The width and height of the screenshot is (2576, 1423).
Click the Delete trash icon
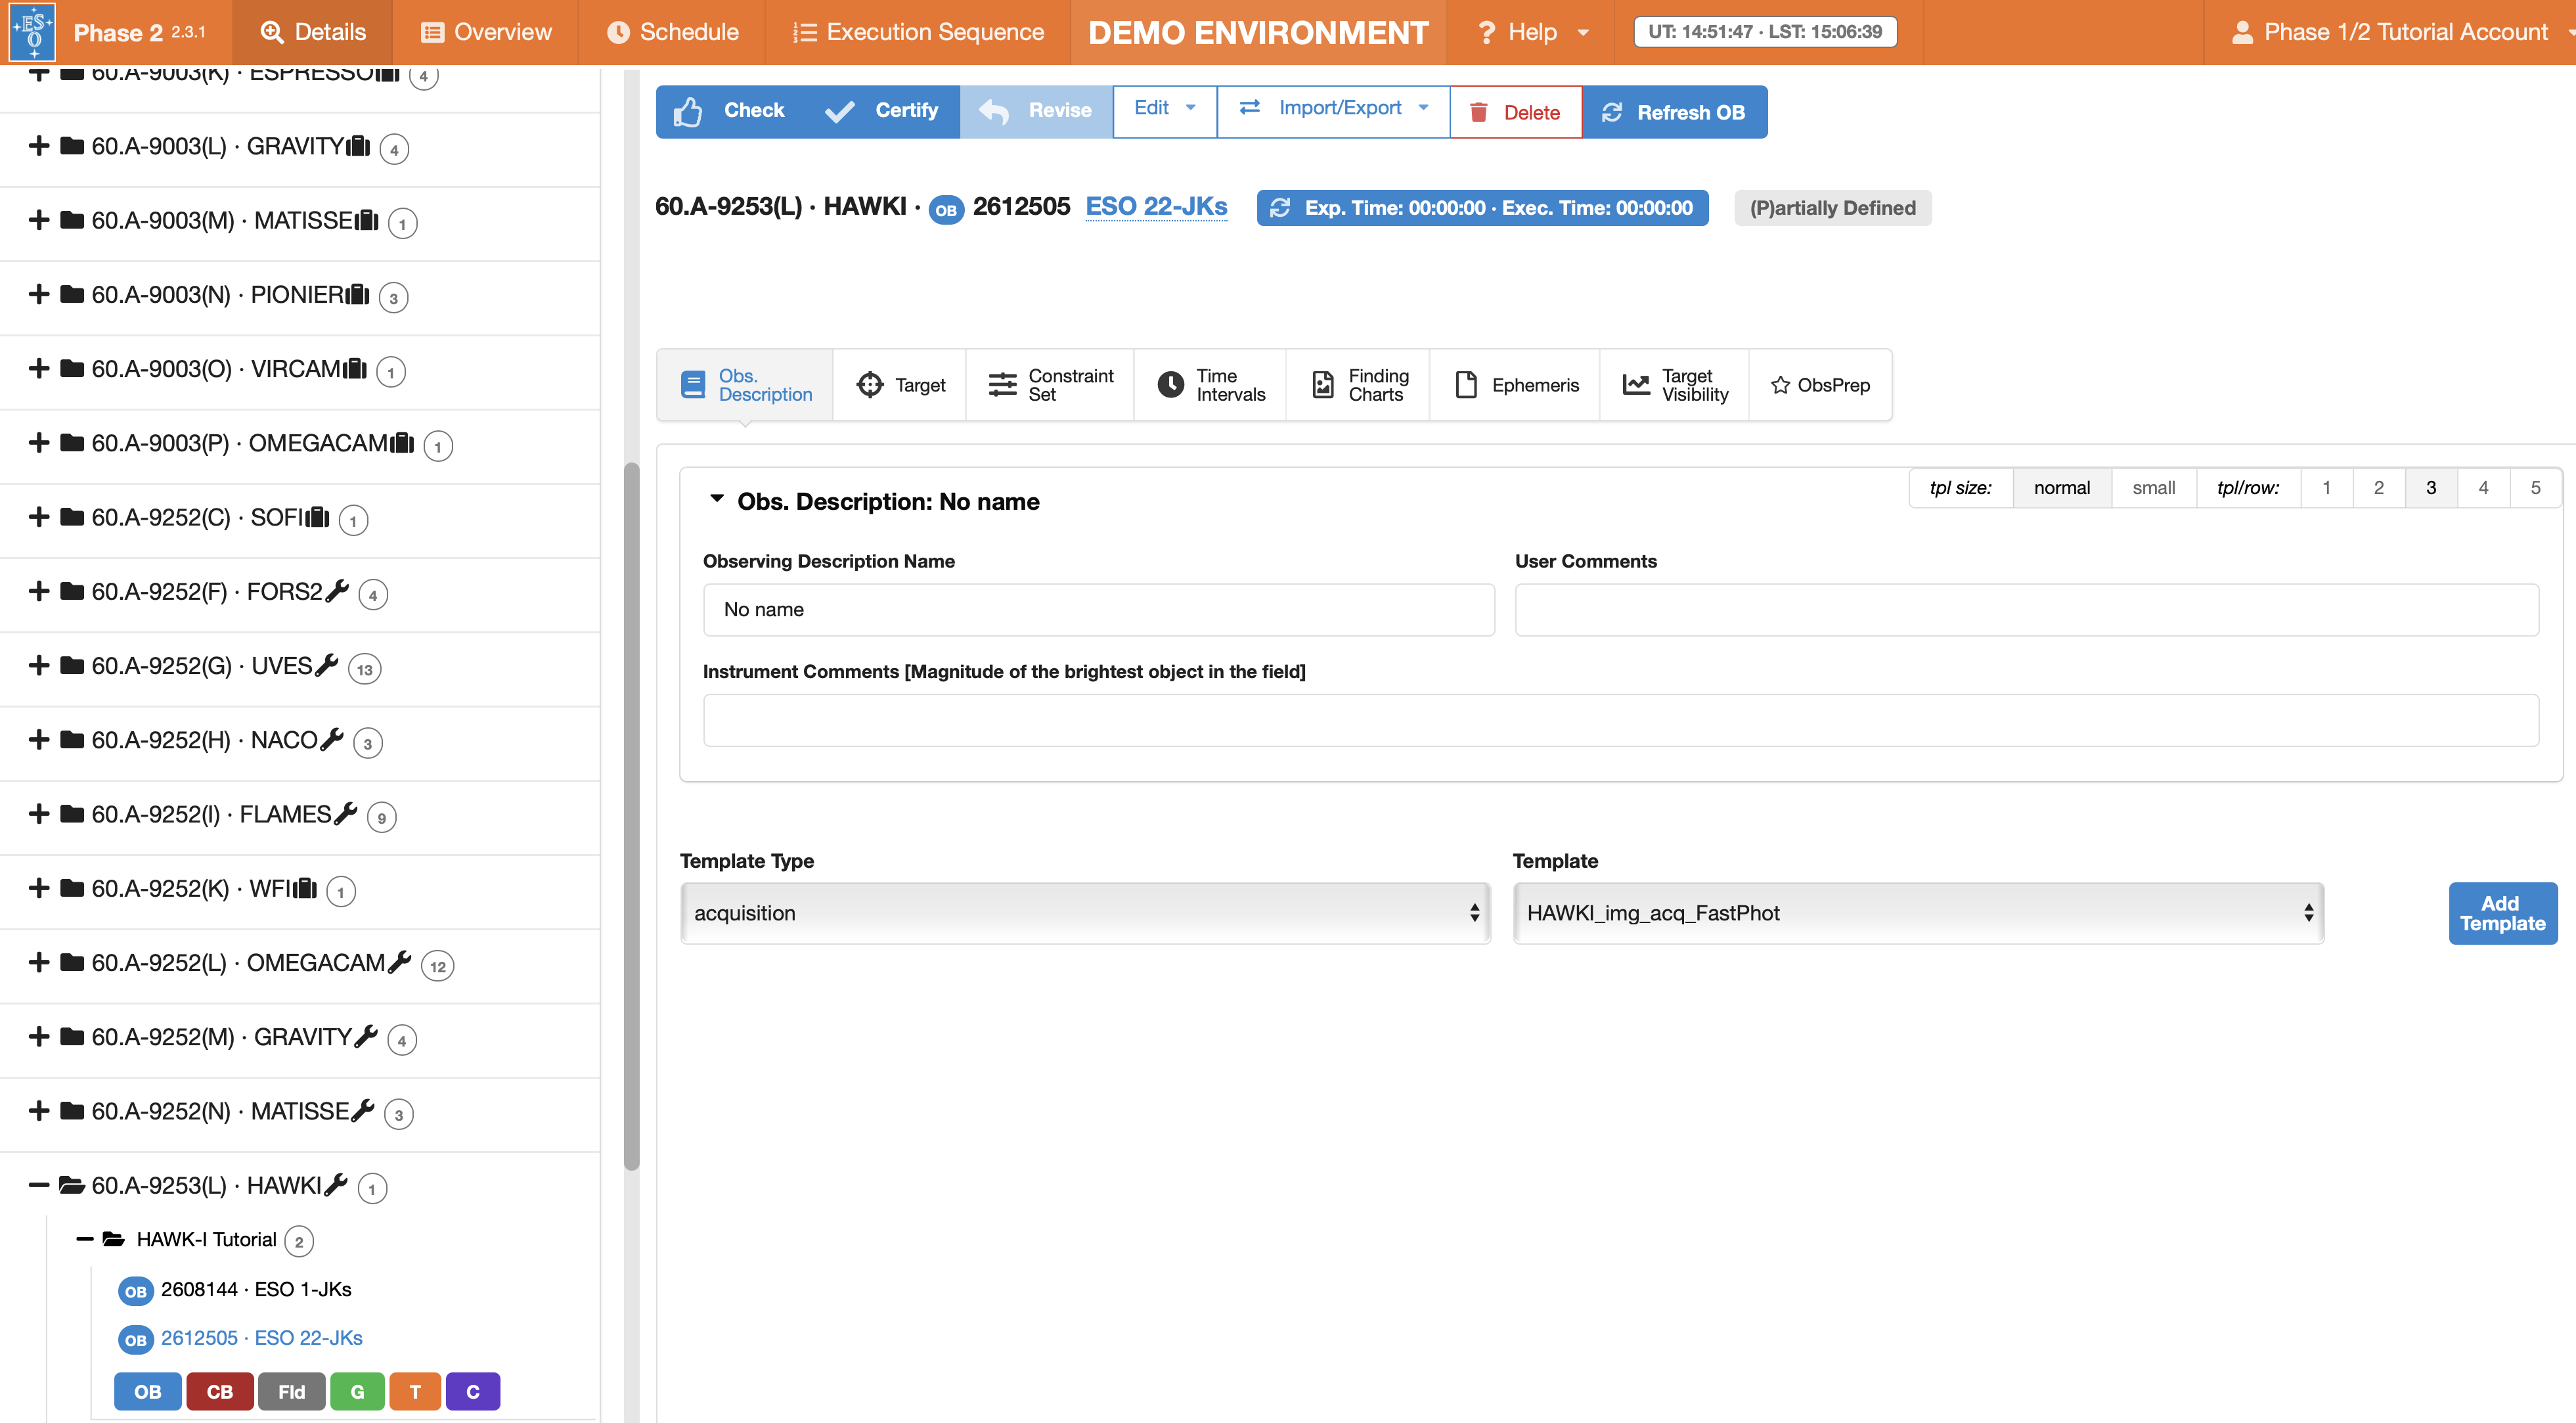pos(1479,112)
